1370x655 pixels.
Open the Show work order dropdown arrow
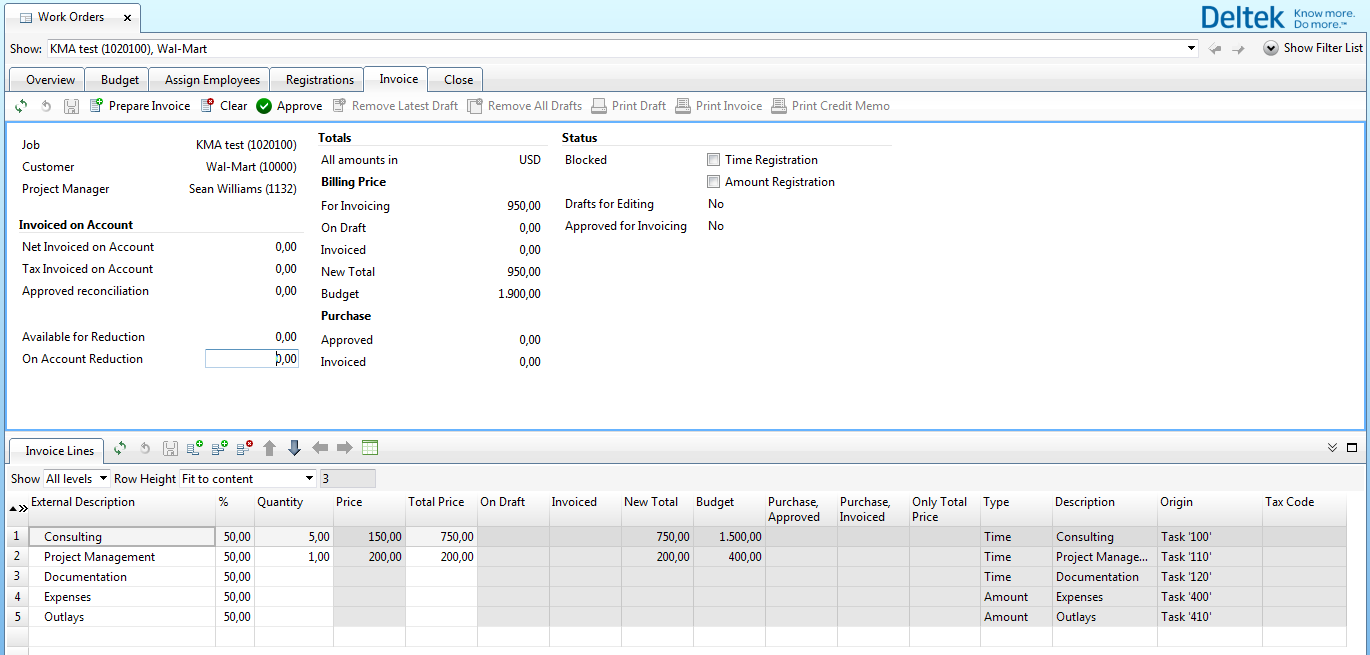pyautogui.click(x=1191, y=48)
